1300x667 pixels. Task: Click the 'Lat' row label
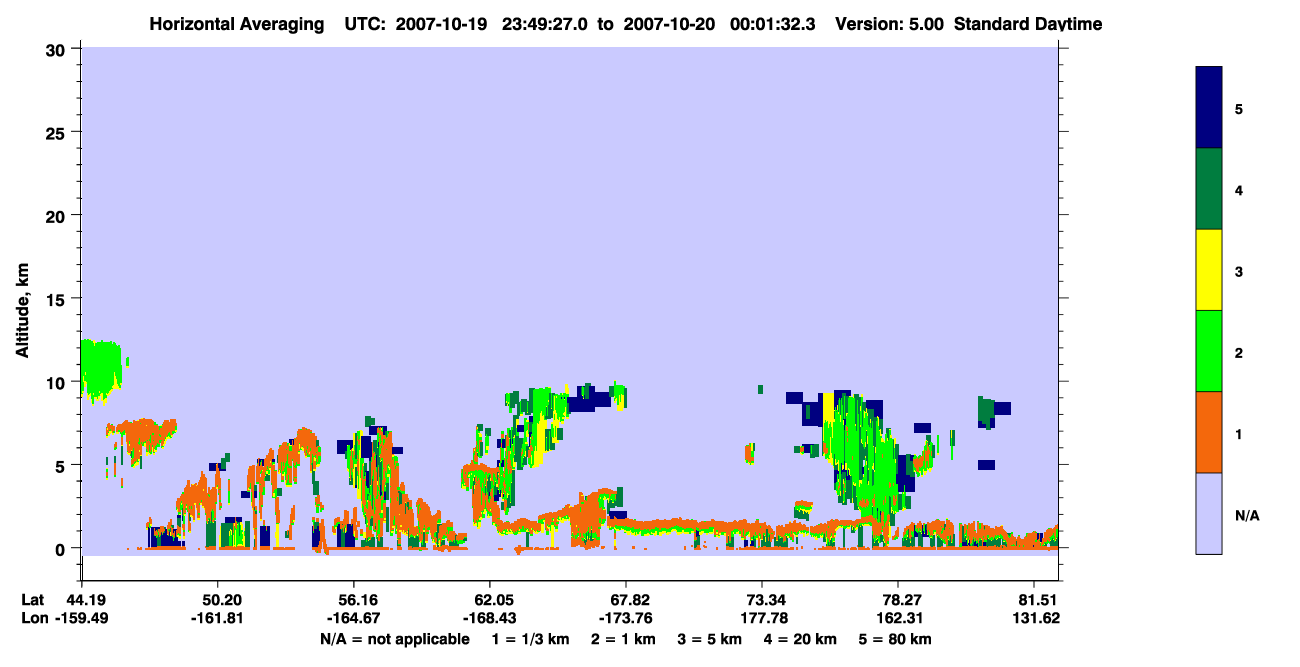(x=33, y=600)
